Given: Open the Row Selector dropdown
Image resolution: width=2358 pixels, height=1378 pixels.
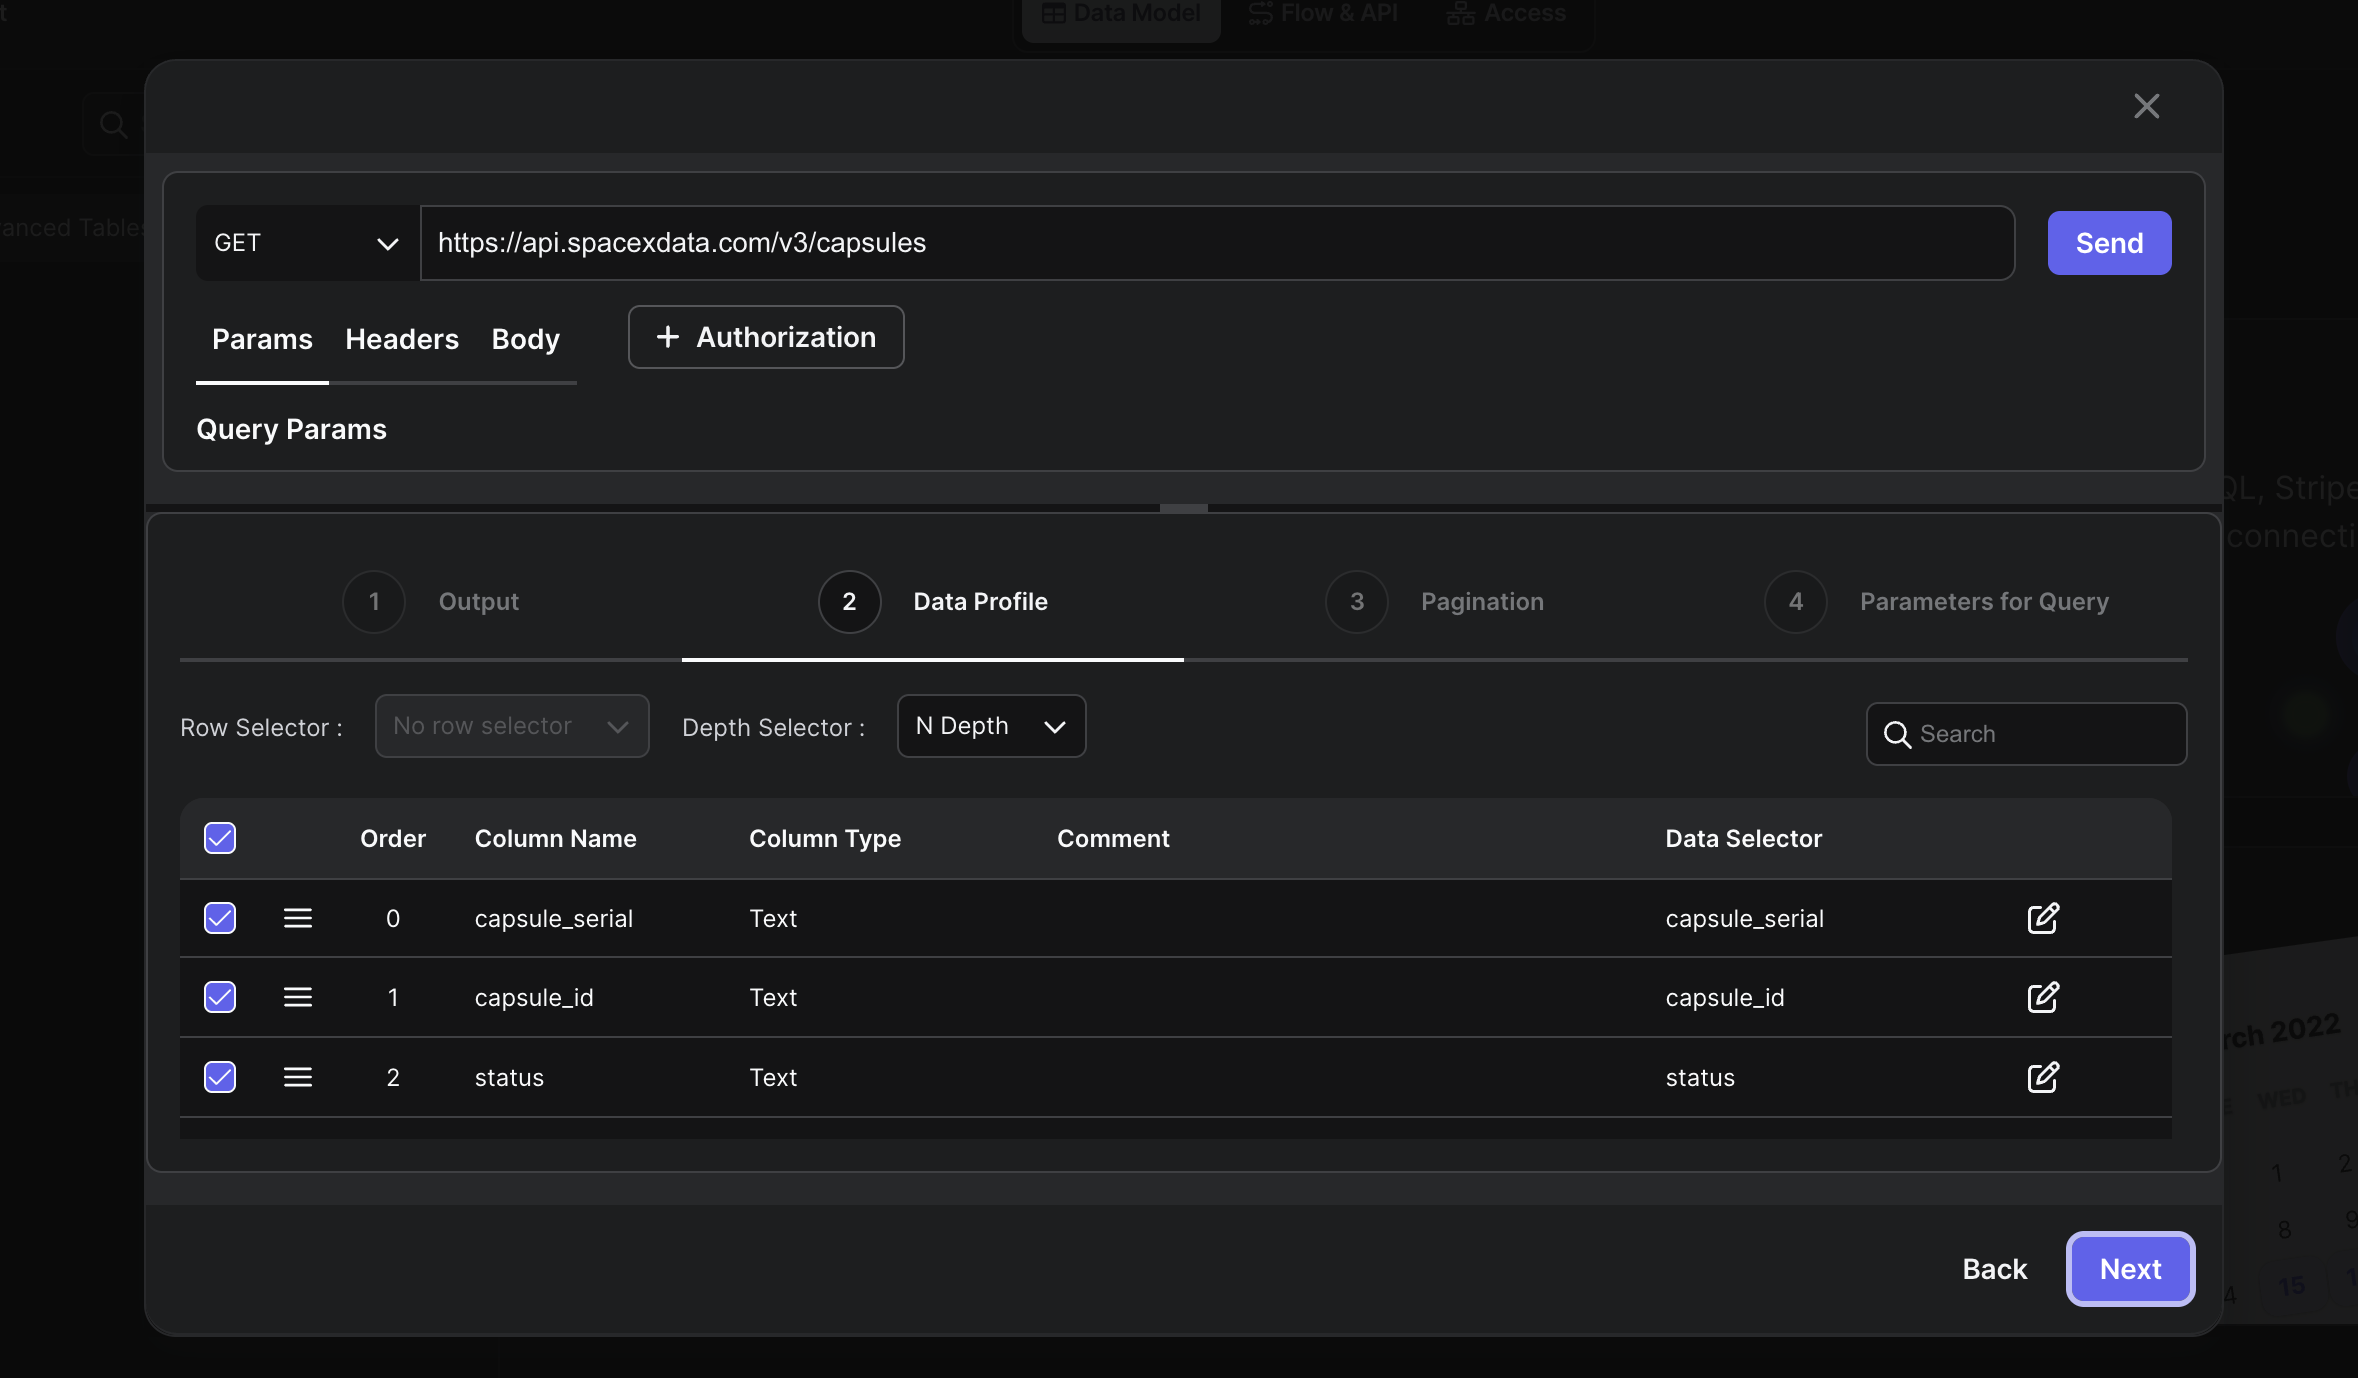Looking at the screenshot, I should (x=512, y=726).
